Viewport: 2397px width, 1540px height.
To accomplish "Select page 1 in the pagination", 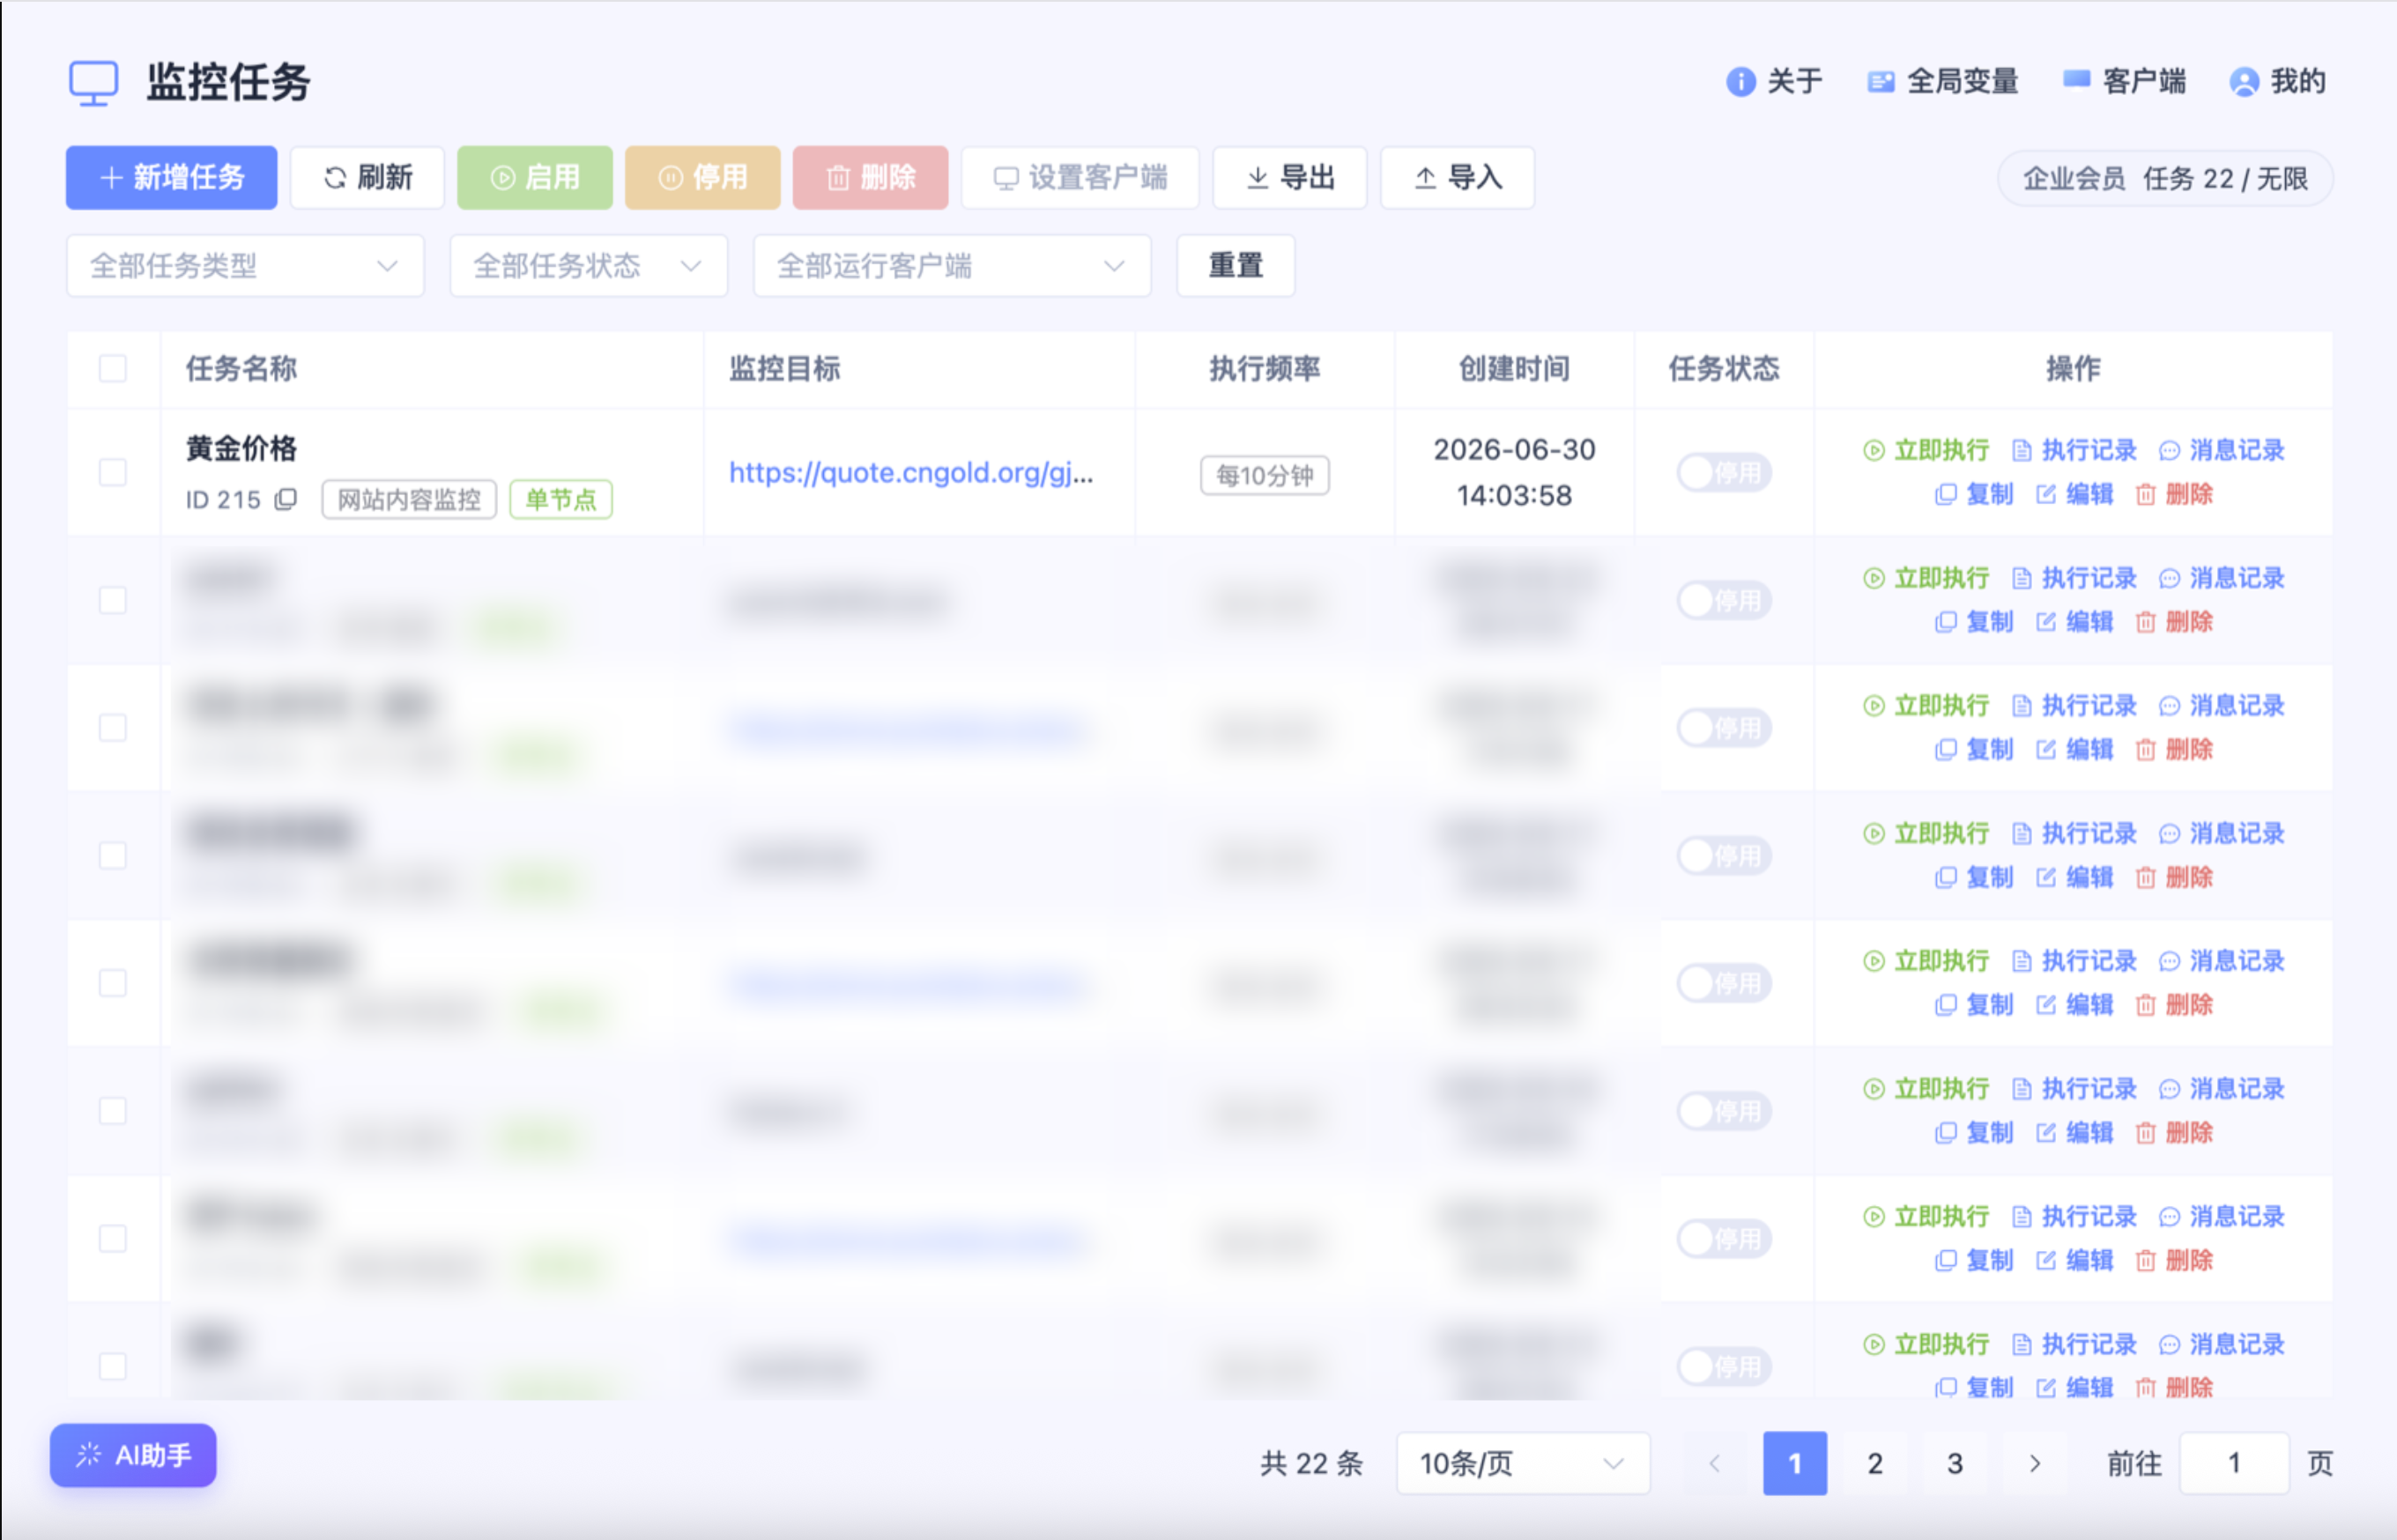I will click(1795, 1464).
